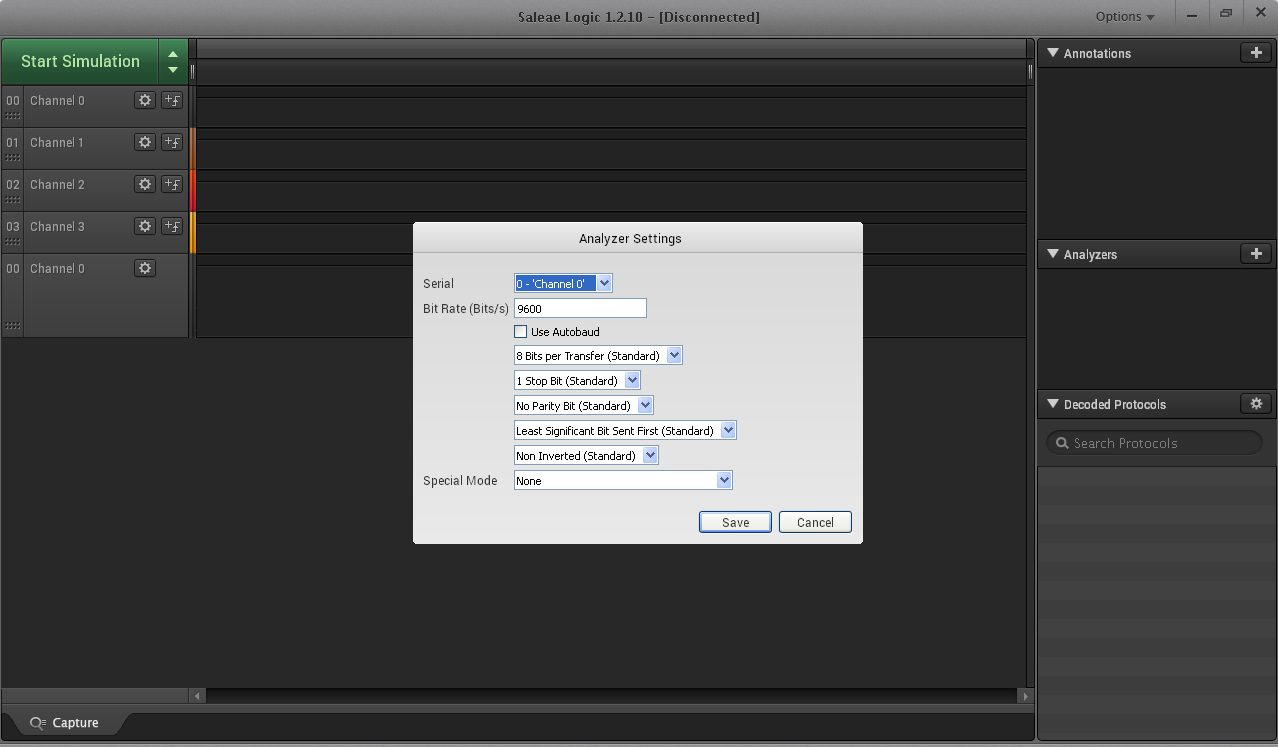Click the Channel 1 label

(57, 142)
